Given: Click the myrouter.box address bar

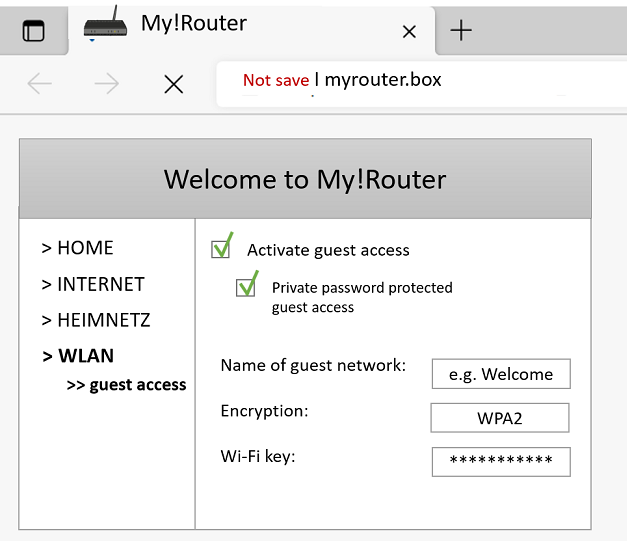Looking at the screenshot, I should coord(383,80).
